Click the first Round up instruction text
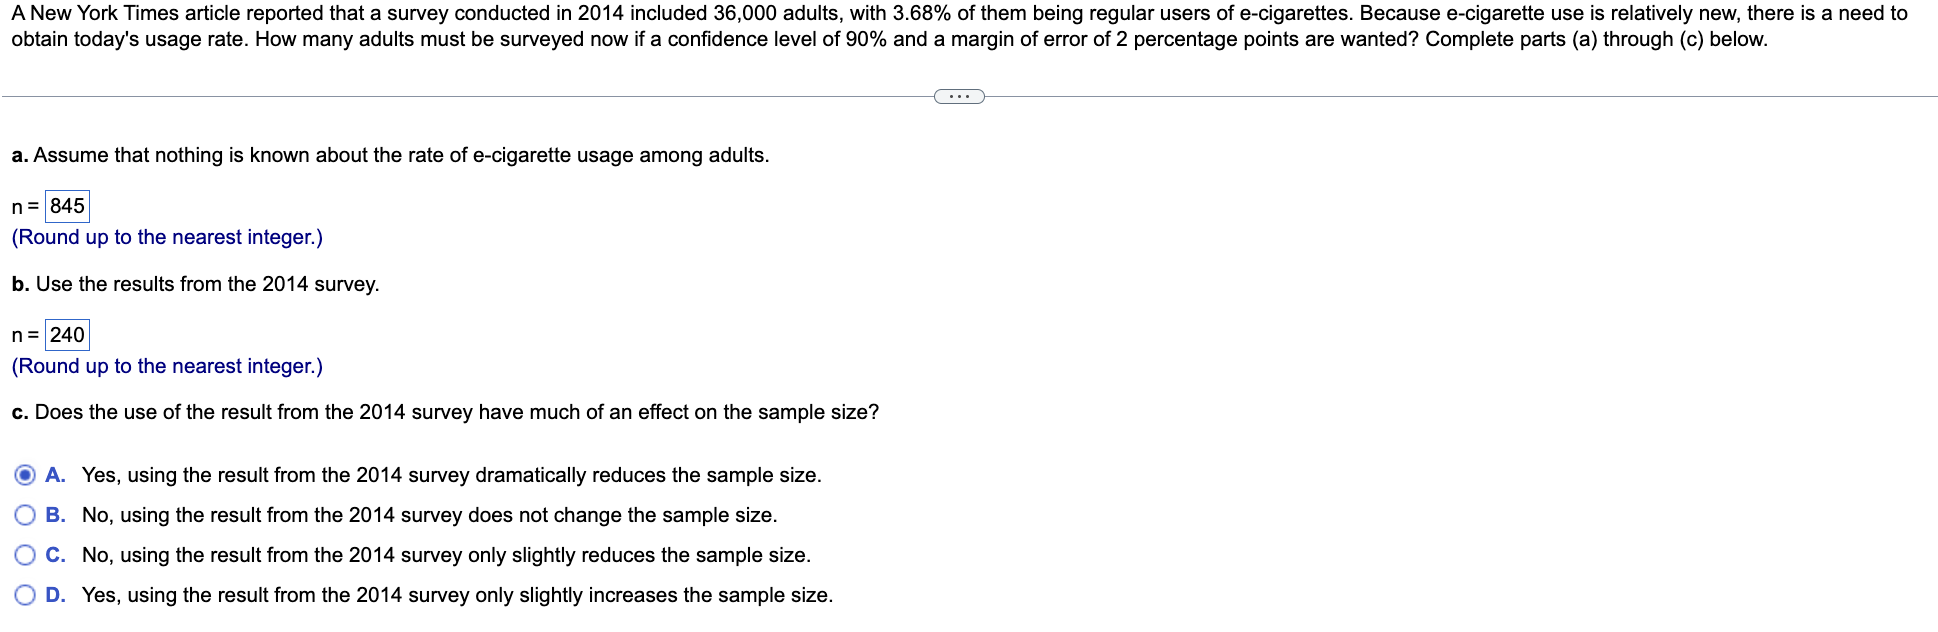Viewport: 1938px width, 632px height. point(165,237)
